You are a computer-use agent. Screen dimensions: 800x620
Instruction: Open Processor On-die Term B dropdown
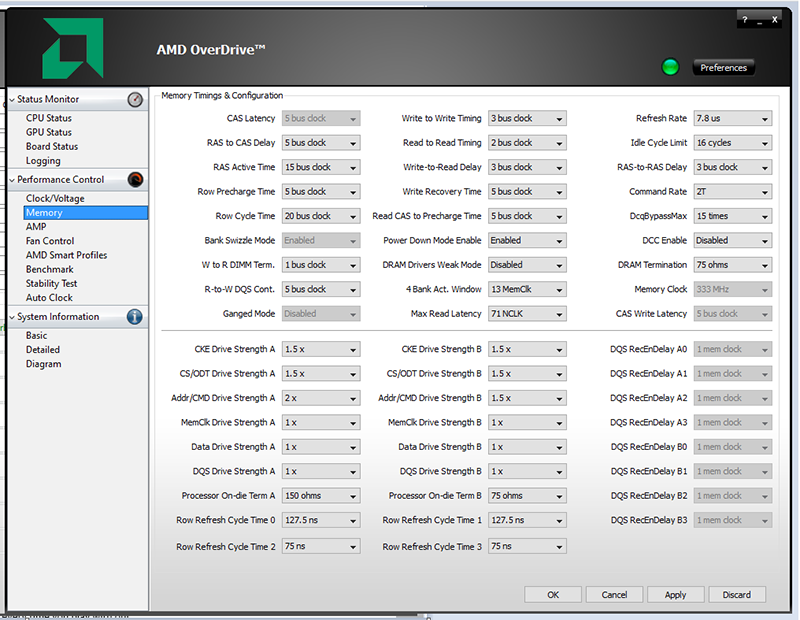pos(528,496)
